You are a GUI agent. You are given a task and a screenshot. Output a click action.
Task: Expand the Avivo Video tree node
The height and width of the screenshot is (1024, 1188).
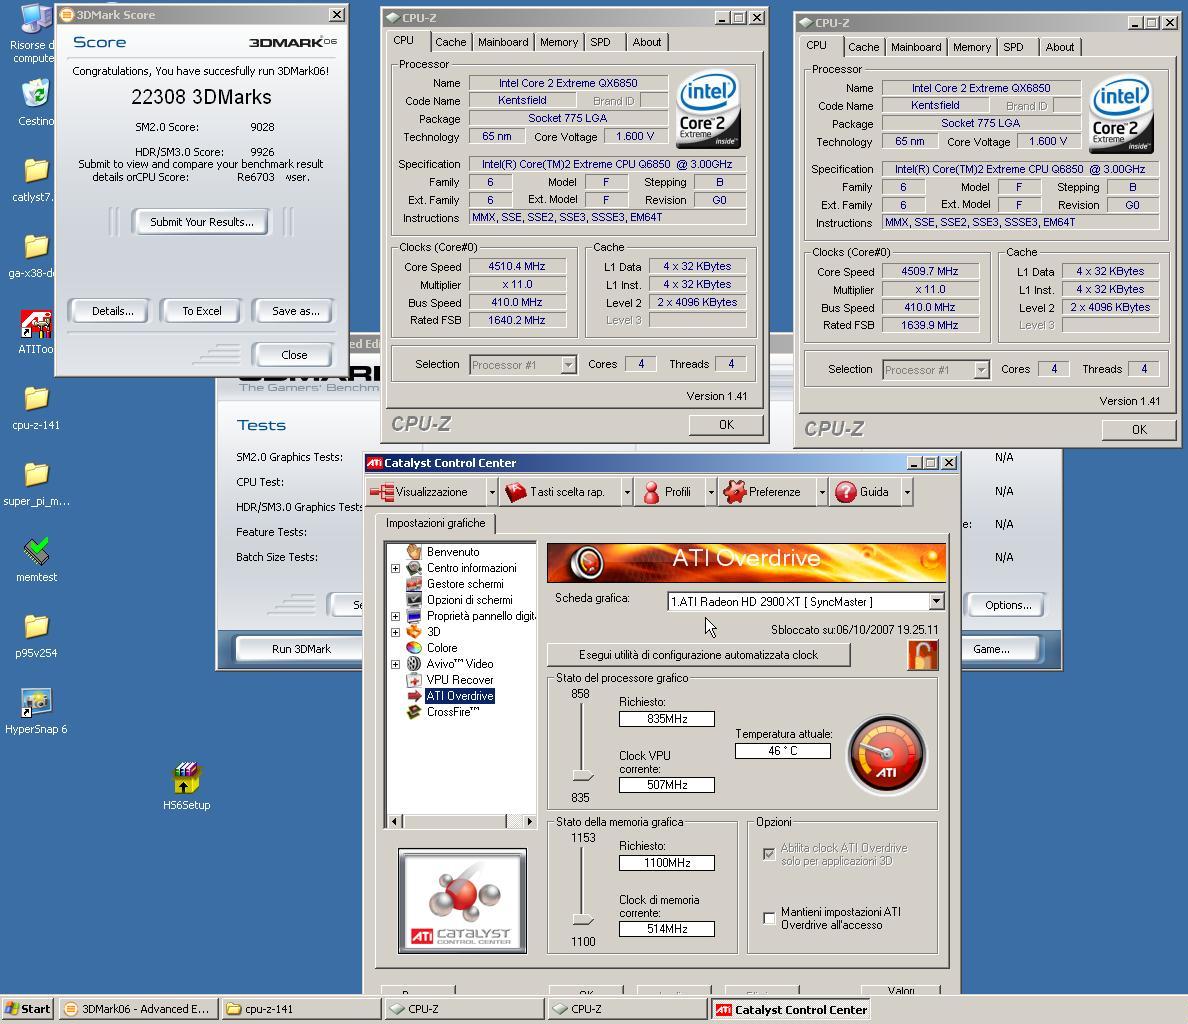tap(395, 664)
